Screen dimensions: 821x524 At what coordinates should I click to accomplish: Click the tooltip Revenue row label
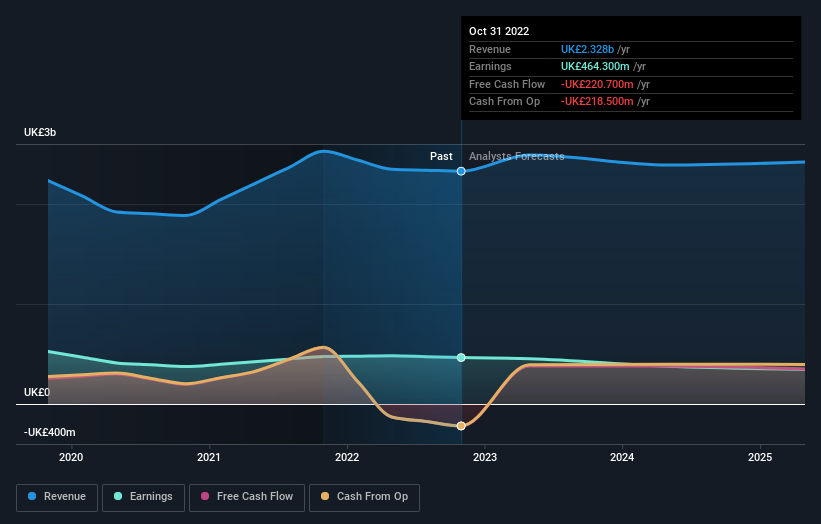point(490,49)
